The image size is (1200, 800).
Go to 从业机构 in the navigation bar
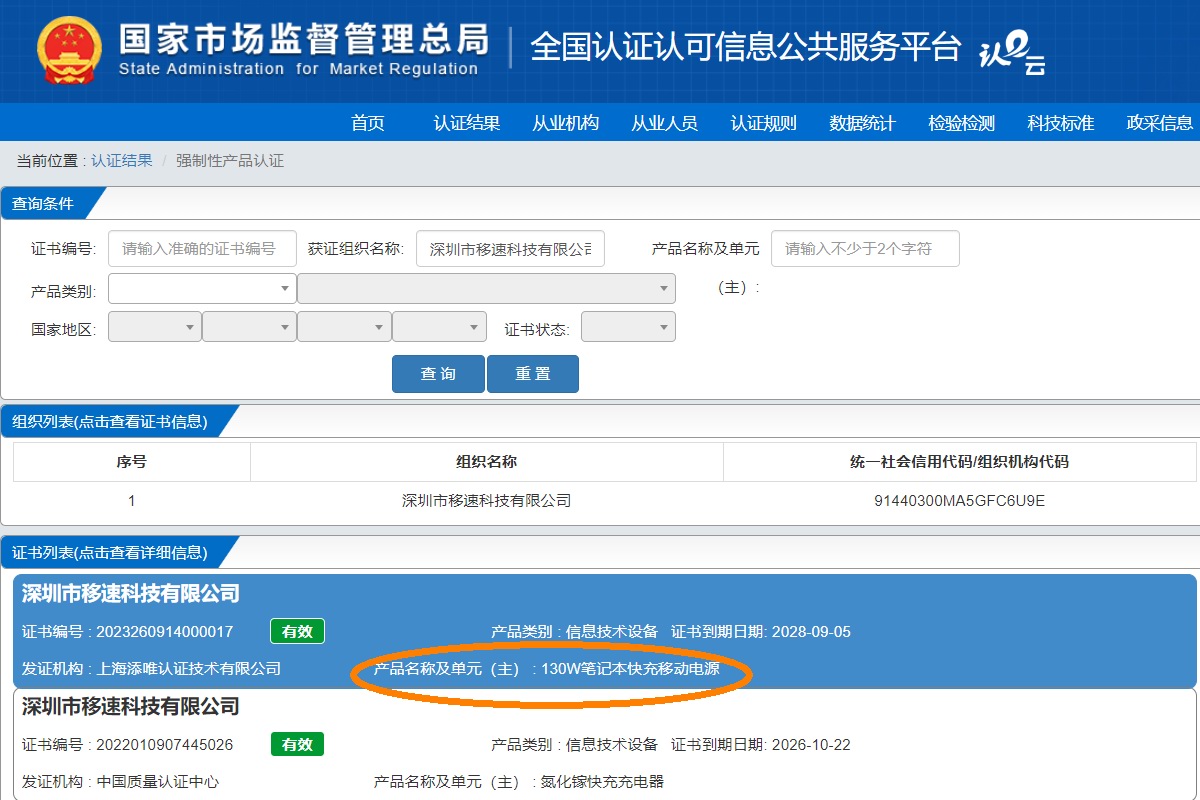566,123
